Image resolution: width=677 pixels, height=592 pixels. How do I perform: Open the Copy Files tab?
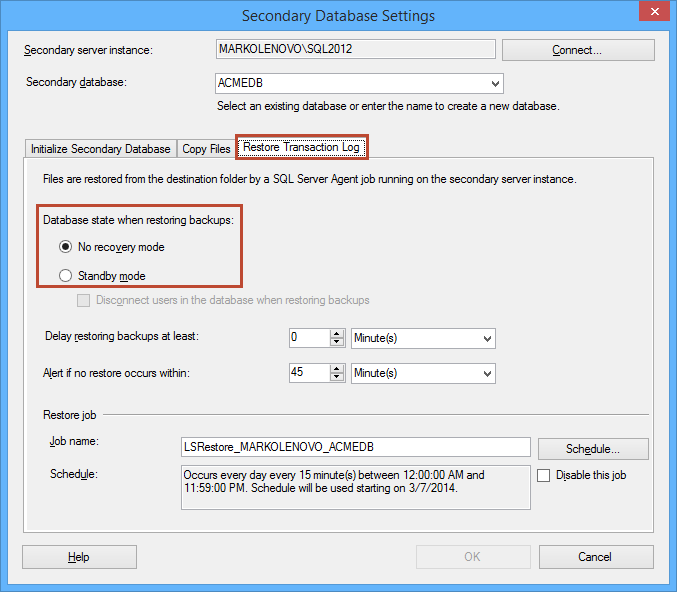[207, 149]
